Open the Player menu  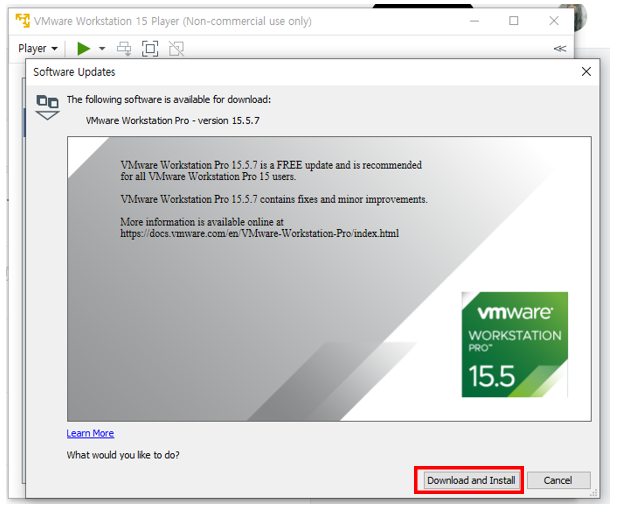[x=38, y=48]
